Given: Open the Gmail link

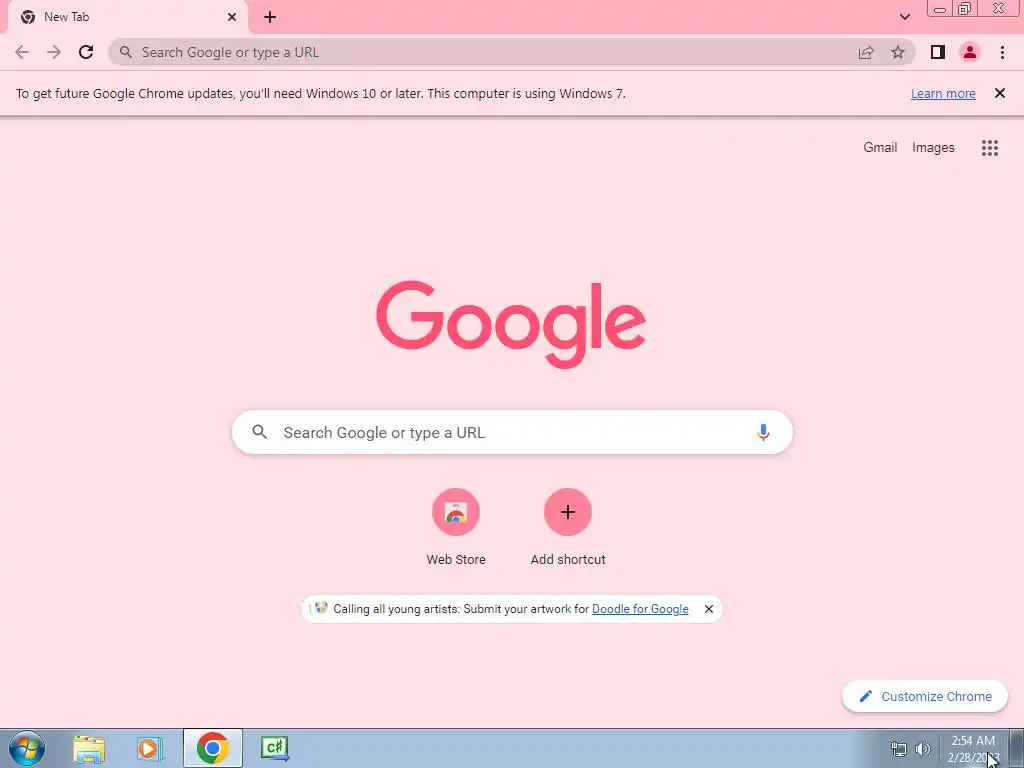Looking at the screenshot, I should coord(880,148).
